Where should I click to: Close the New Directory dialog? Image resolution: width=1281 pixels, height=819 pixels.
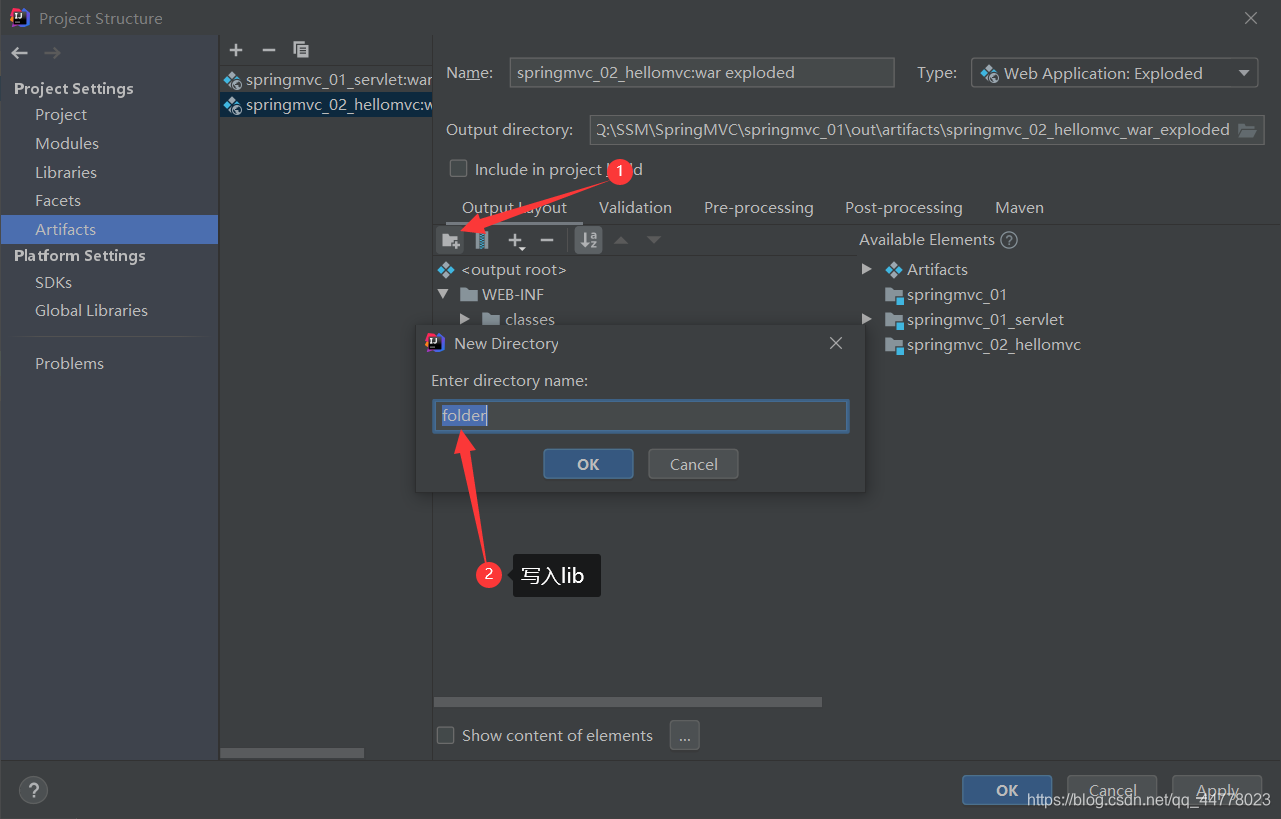pos(836,343)
